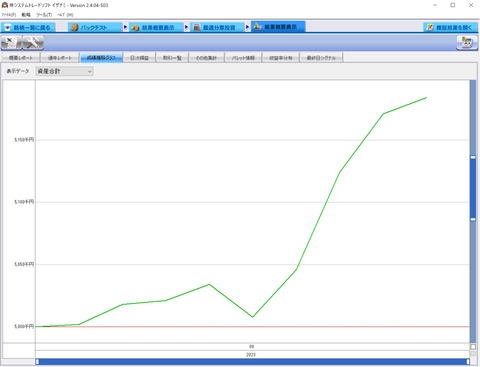The height and width of the screenshot is (367, 480).
Task: Switch to the 最終日シグナル tab
Action: [x=321, y=58]
